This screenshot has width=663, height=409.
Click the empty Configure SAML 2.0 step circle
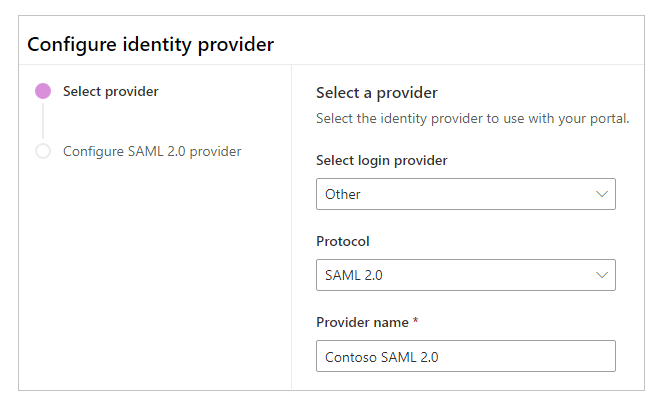43,151
